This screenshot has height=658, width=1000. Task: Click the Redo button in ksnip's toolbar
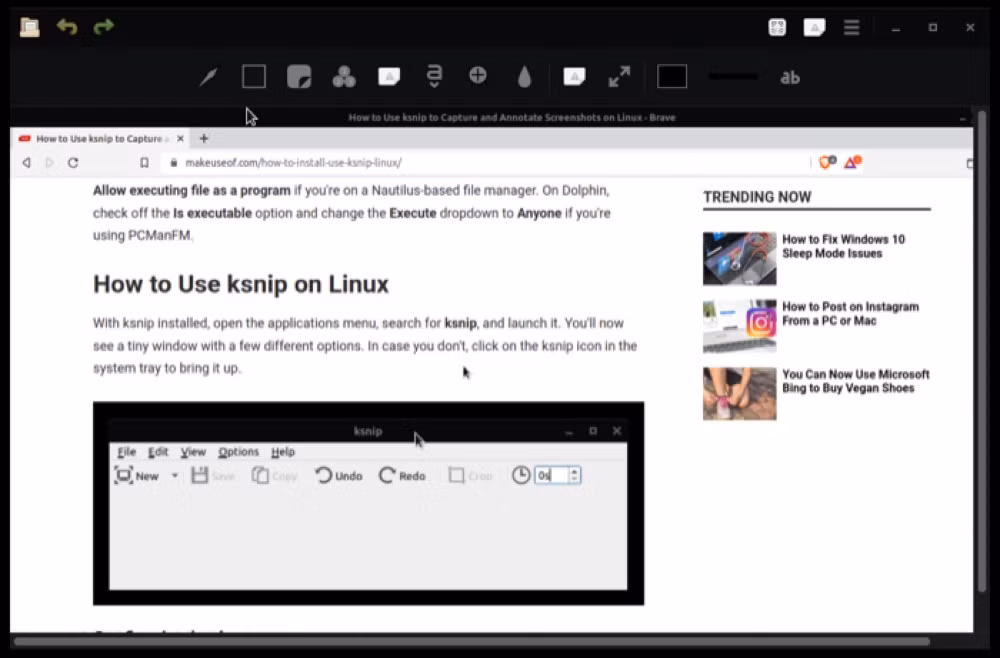402,476
